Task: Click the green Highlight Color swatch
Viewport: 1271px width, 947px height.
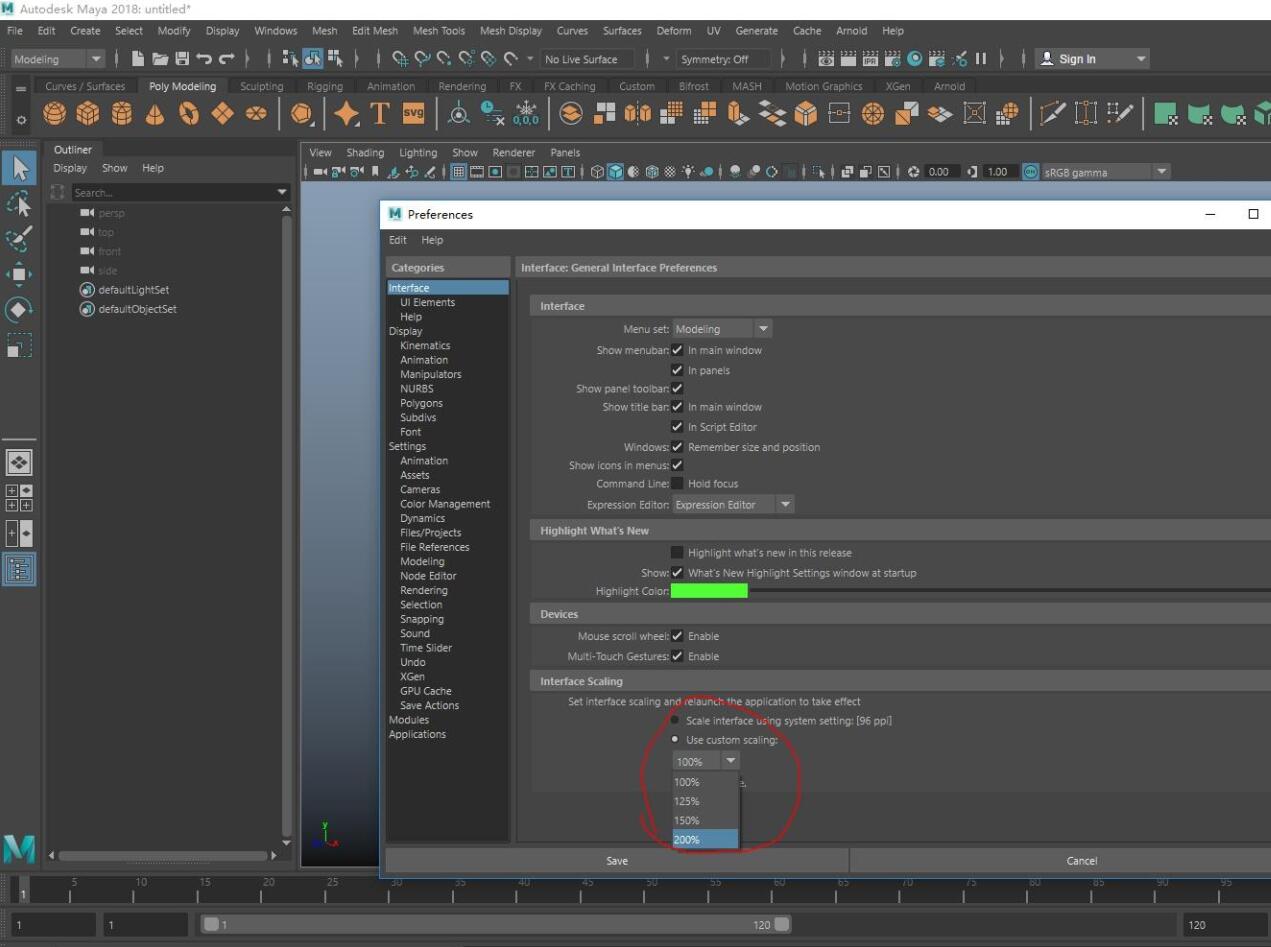Action: (x=709, y=591)
